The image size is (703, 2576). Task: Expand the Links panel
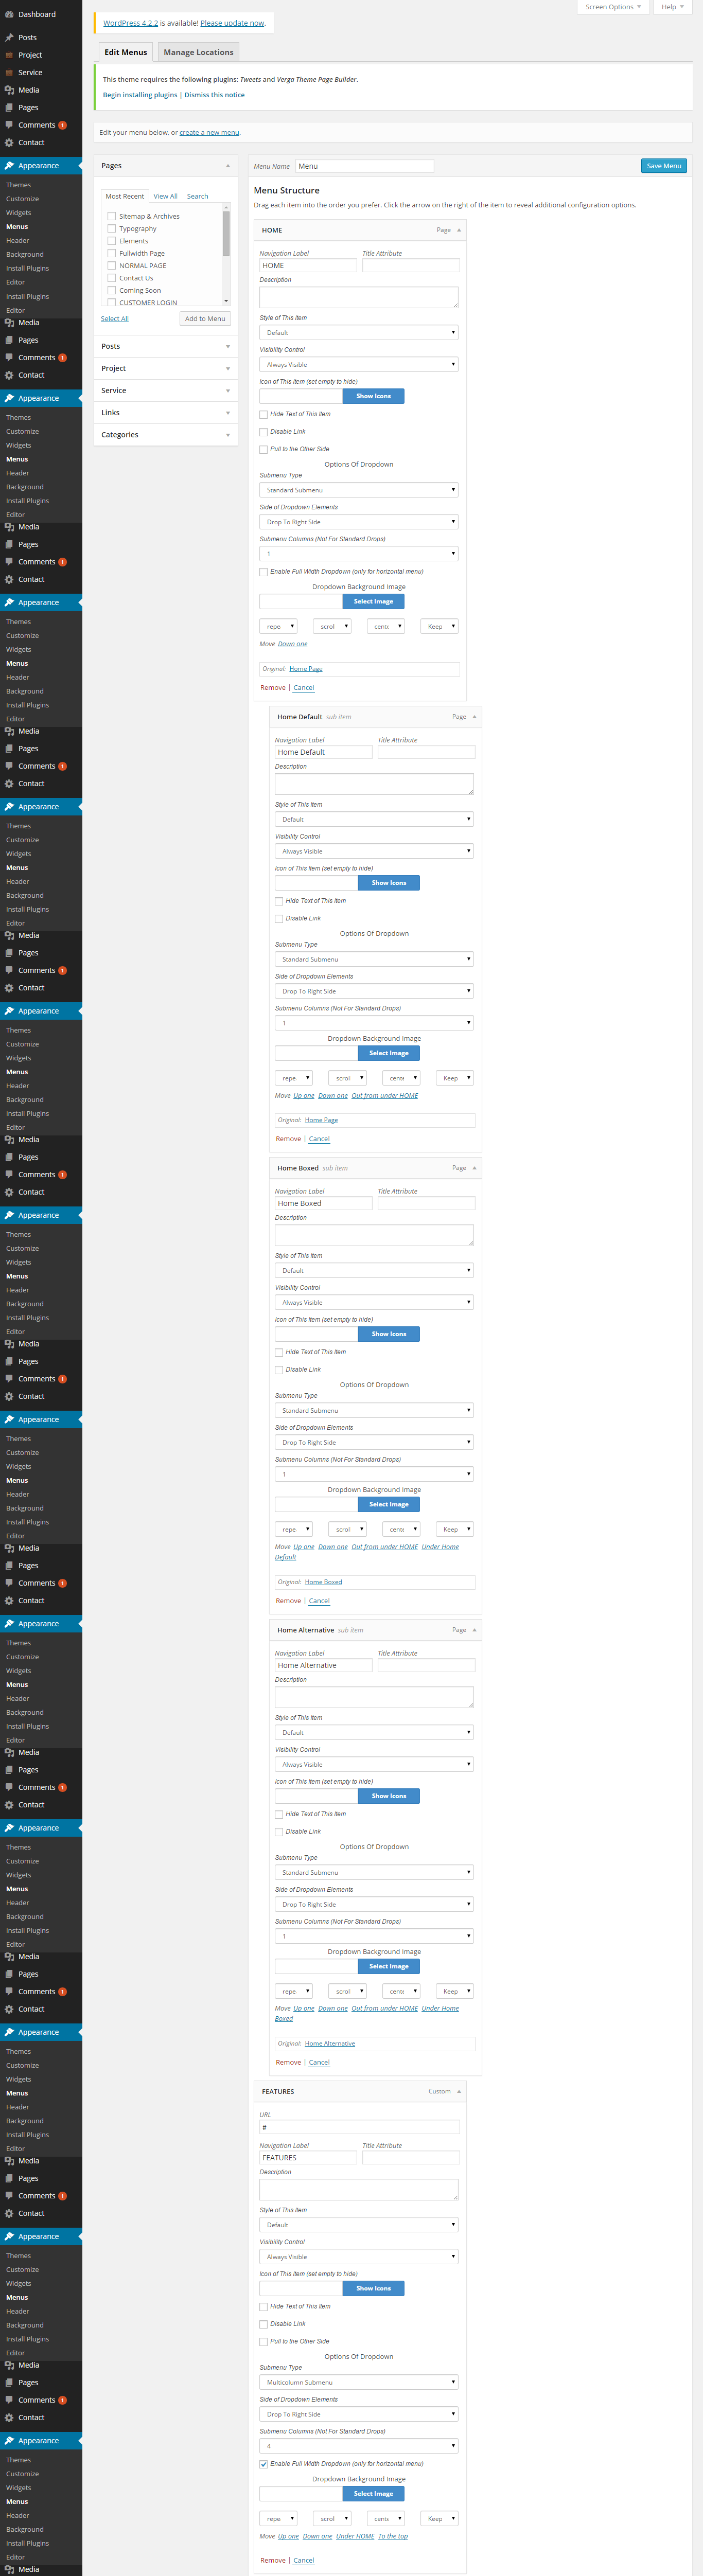click(228, 413)
